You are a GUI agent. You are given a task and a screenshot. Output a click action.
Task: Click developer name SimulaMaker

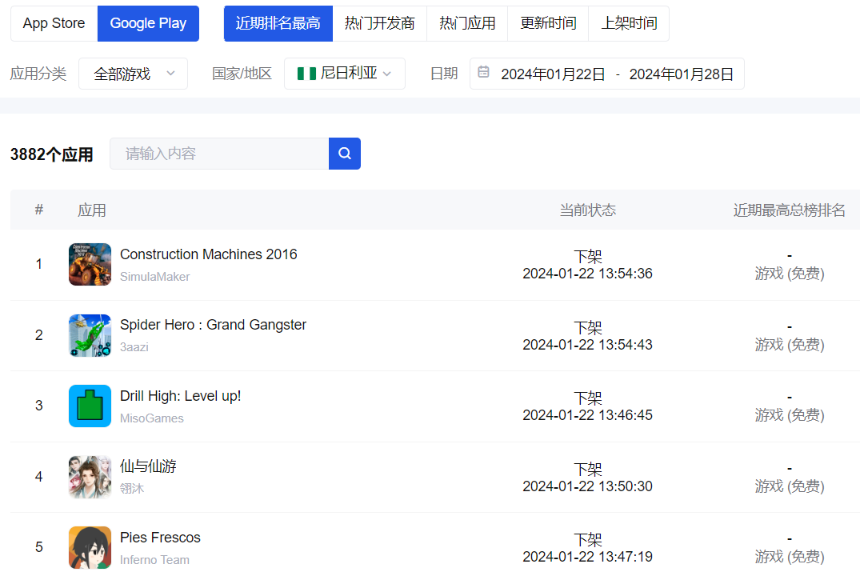point(155,276)
